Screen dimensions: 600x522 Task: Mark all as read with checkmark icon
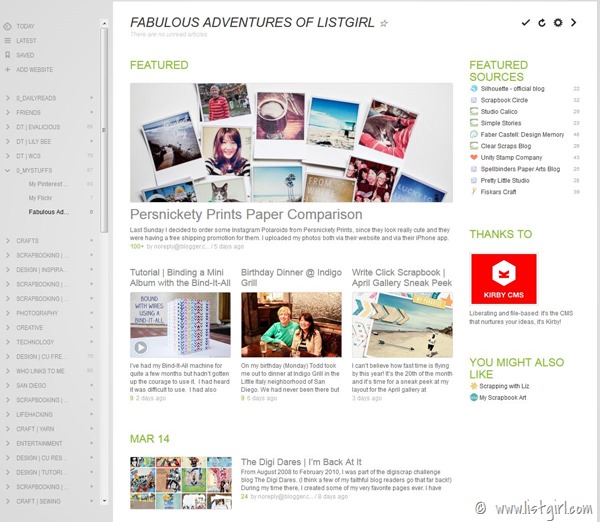(526, 23)
